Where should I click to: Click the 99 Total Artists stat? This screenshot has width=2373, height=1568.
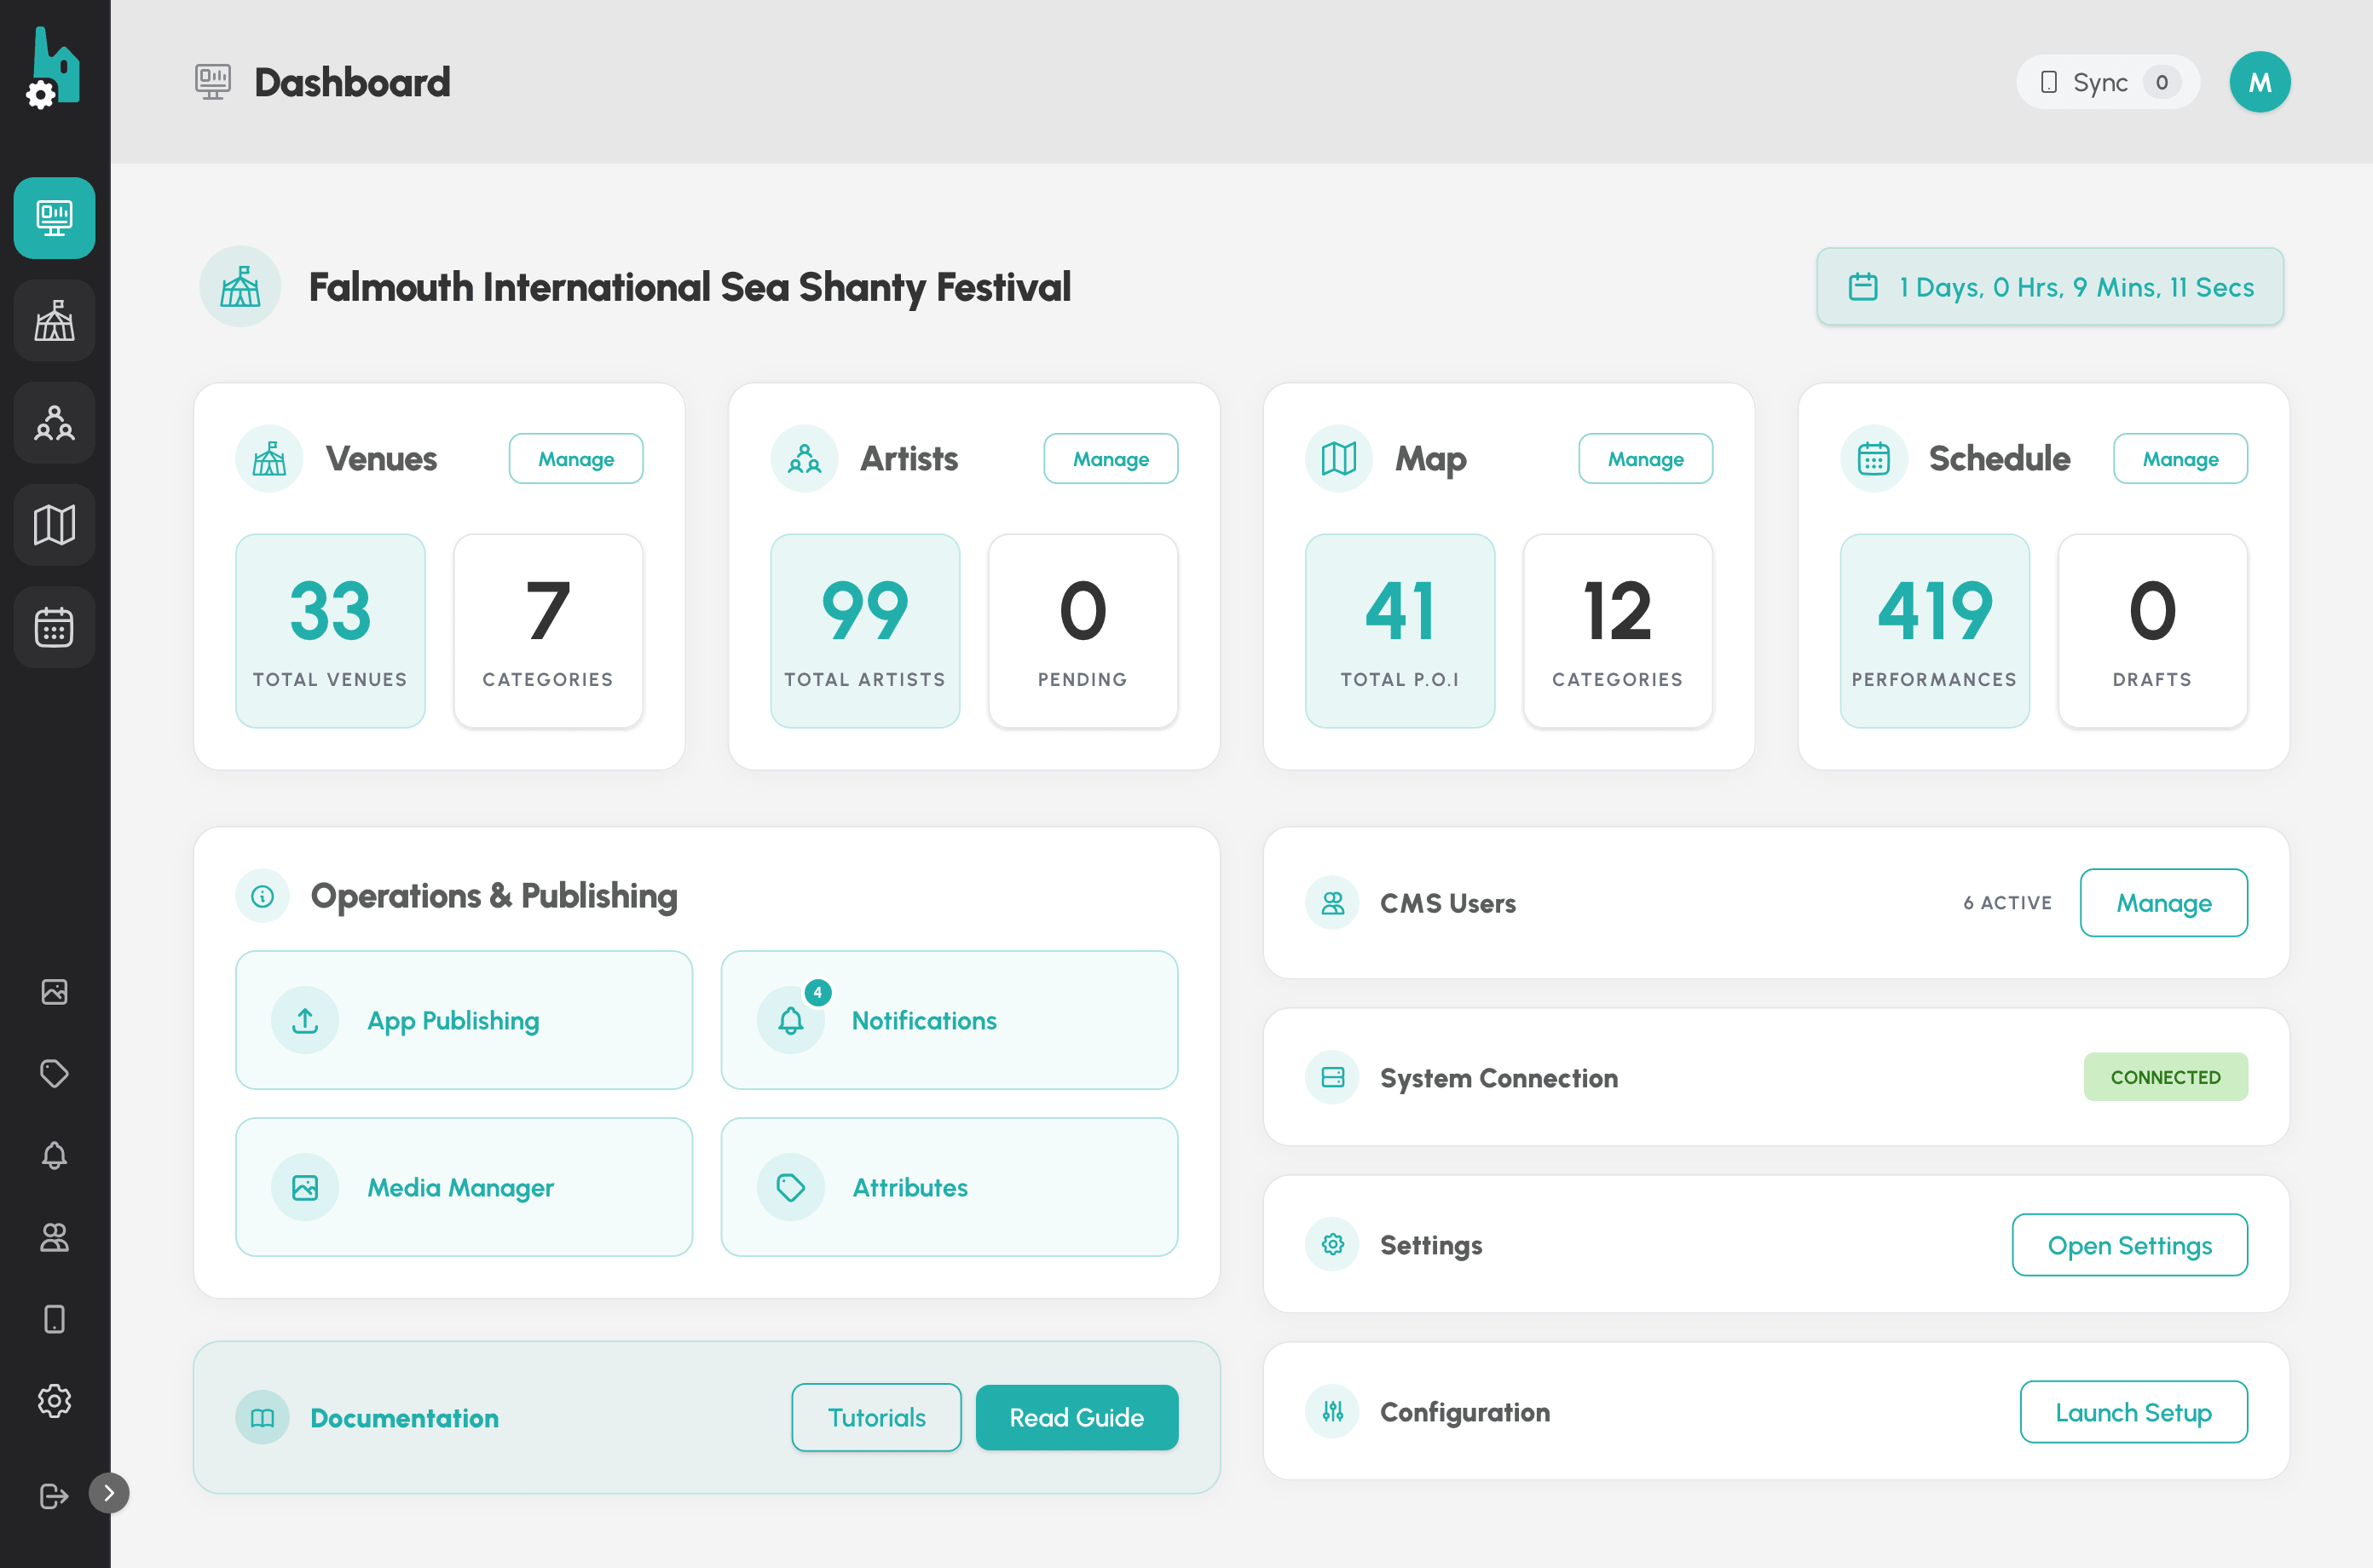point(865,631)
